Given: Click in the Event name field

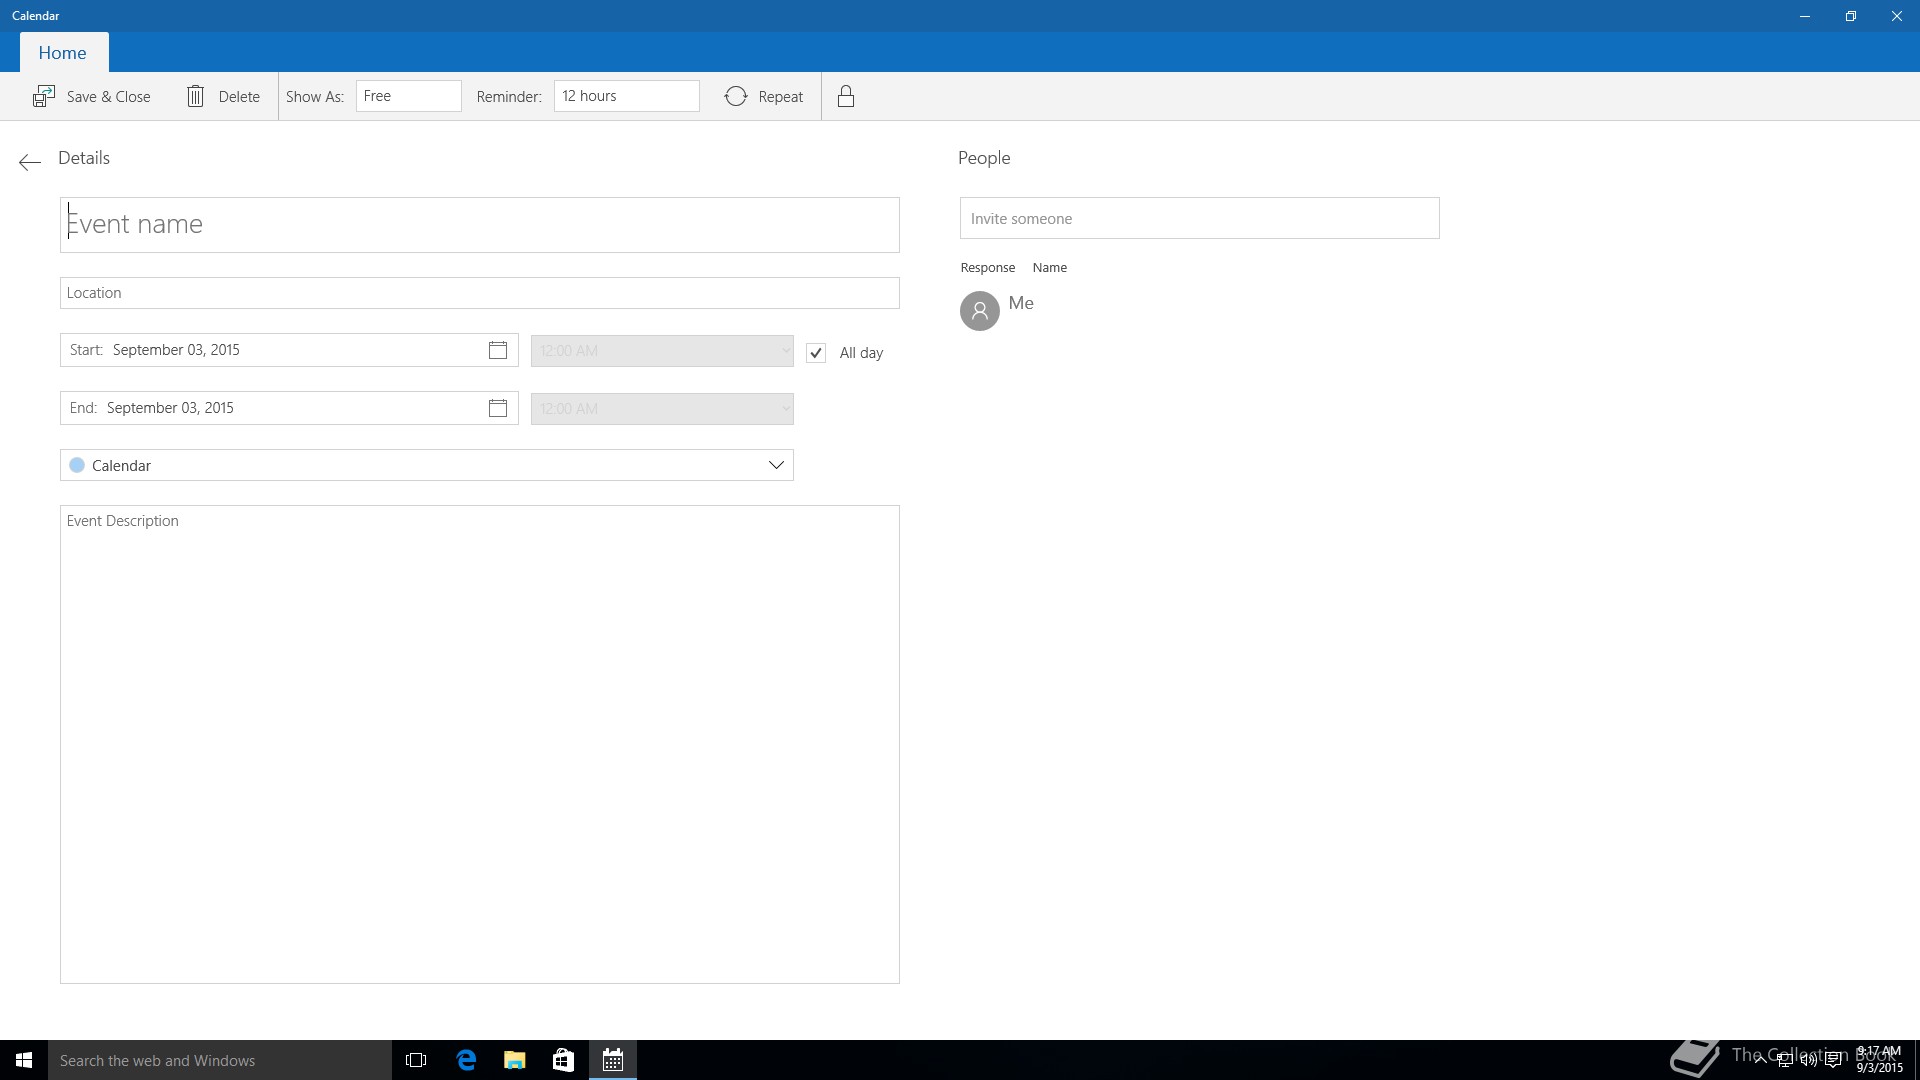Looking at the screenshot, I should pyautogui.click(x=480, y=225).
